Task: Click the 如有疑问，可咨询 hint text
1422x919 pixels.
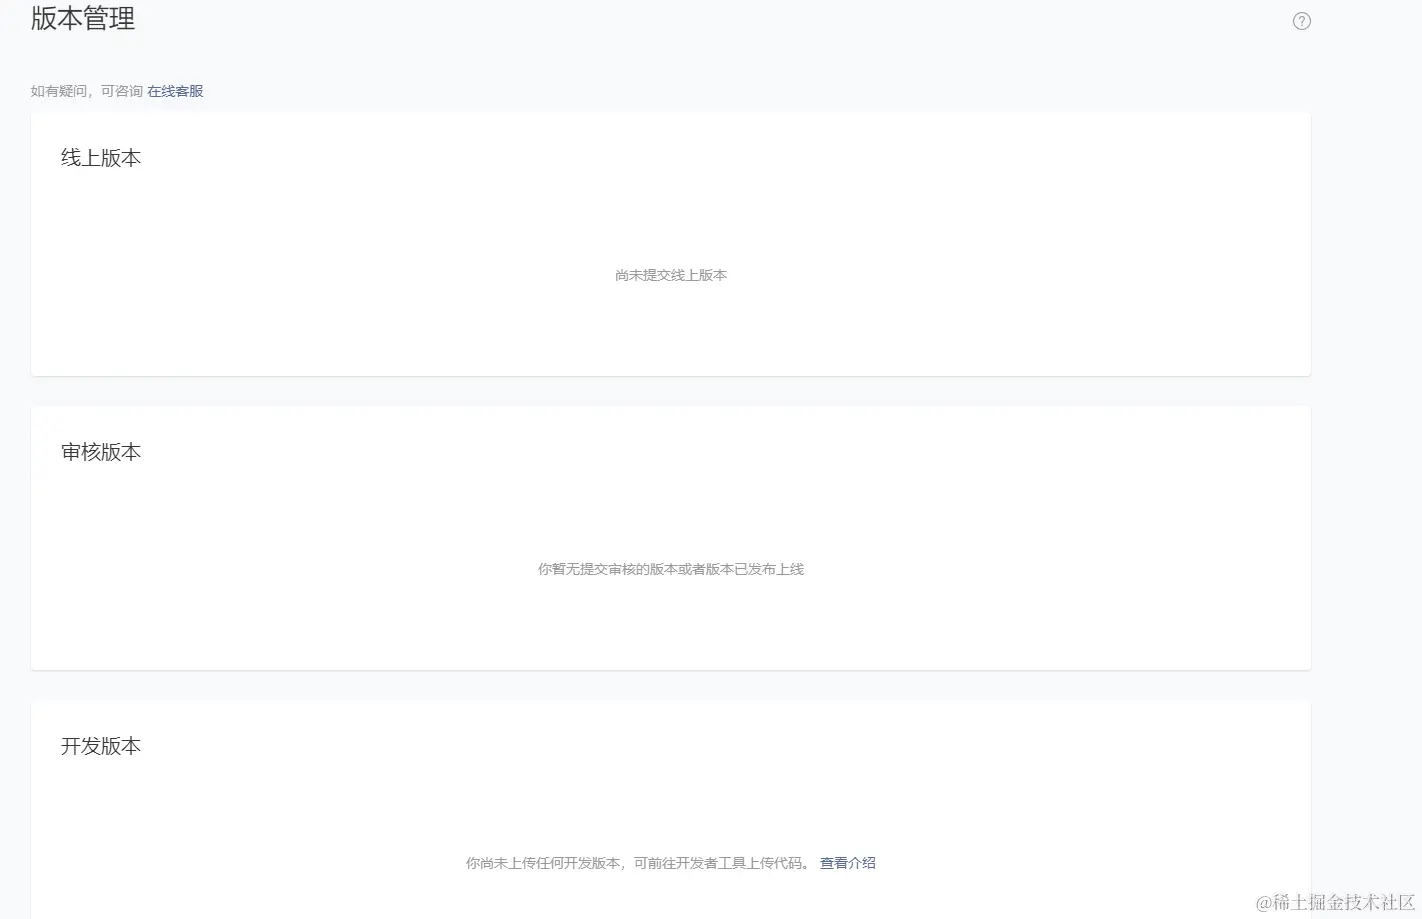Action: click(86, 91)
